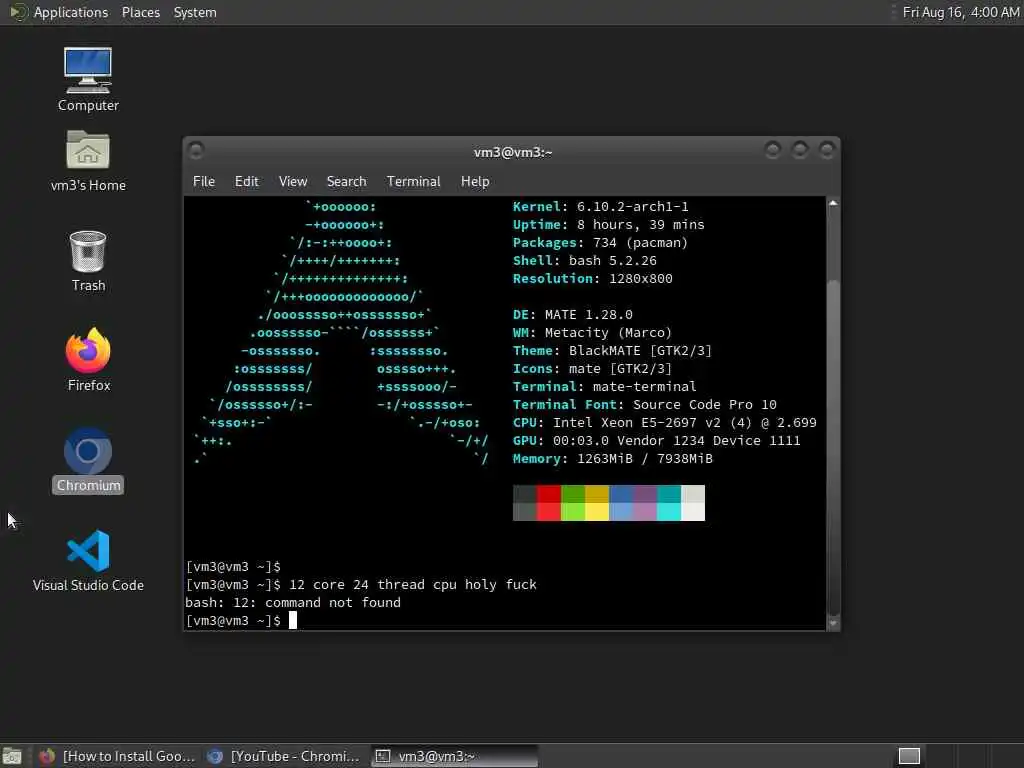Click the terminal title vm3@vm3:~
Image resolution: width=1024 pixels, height=768 pixels.
tap(513, 152)
